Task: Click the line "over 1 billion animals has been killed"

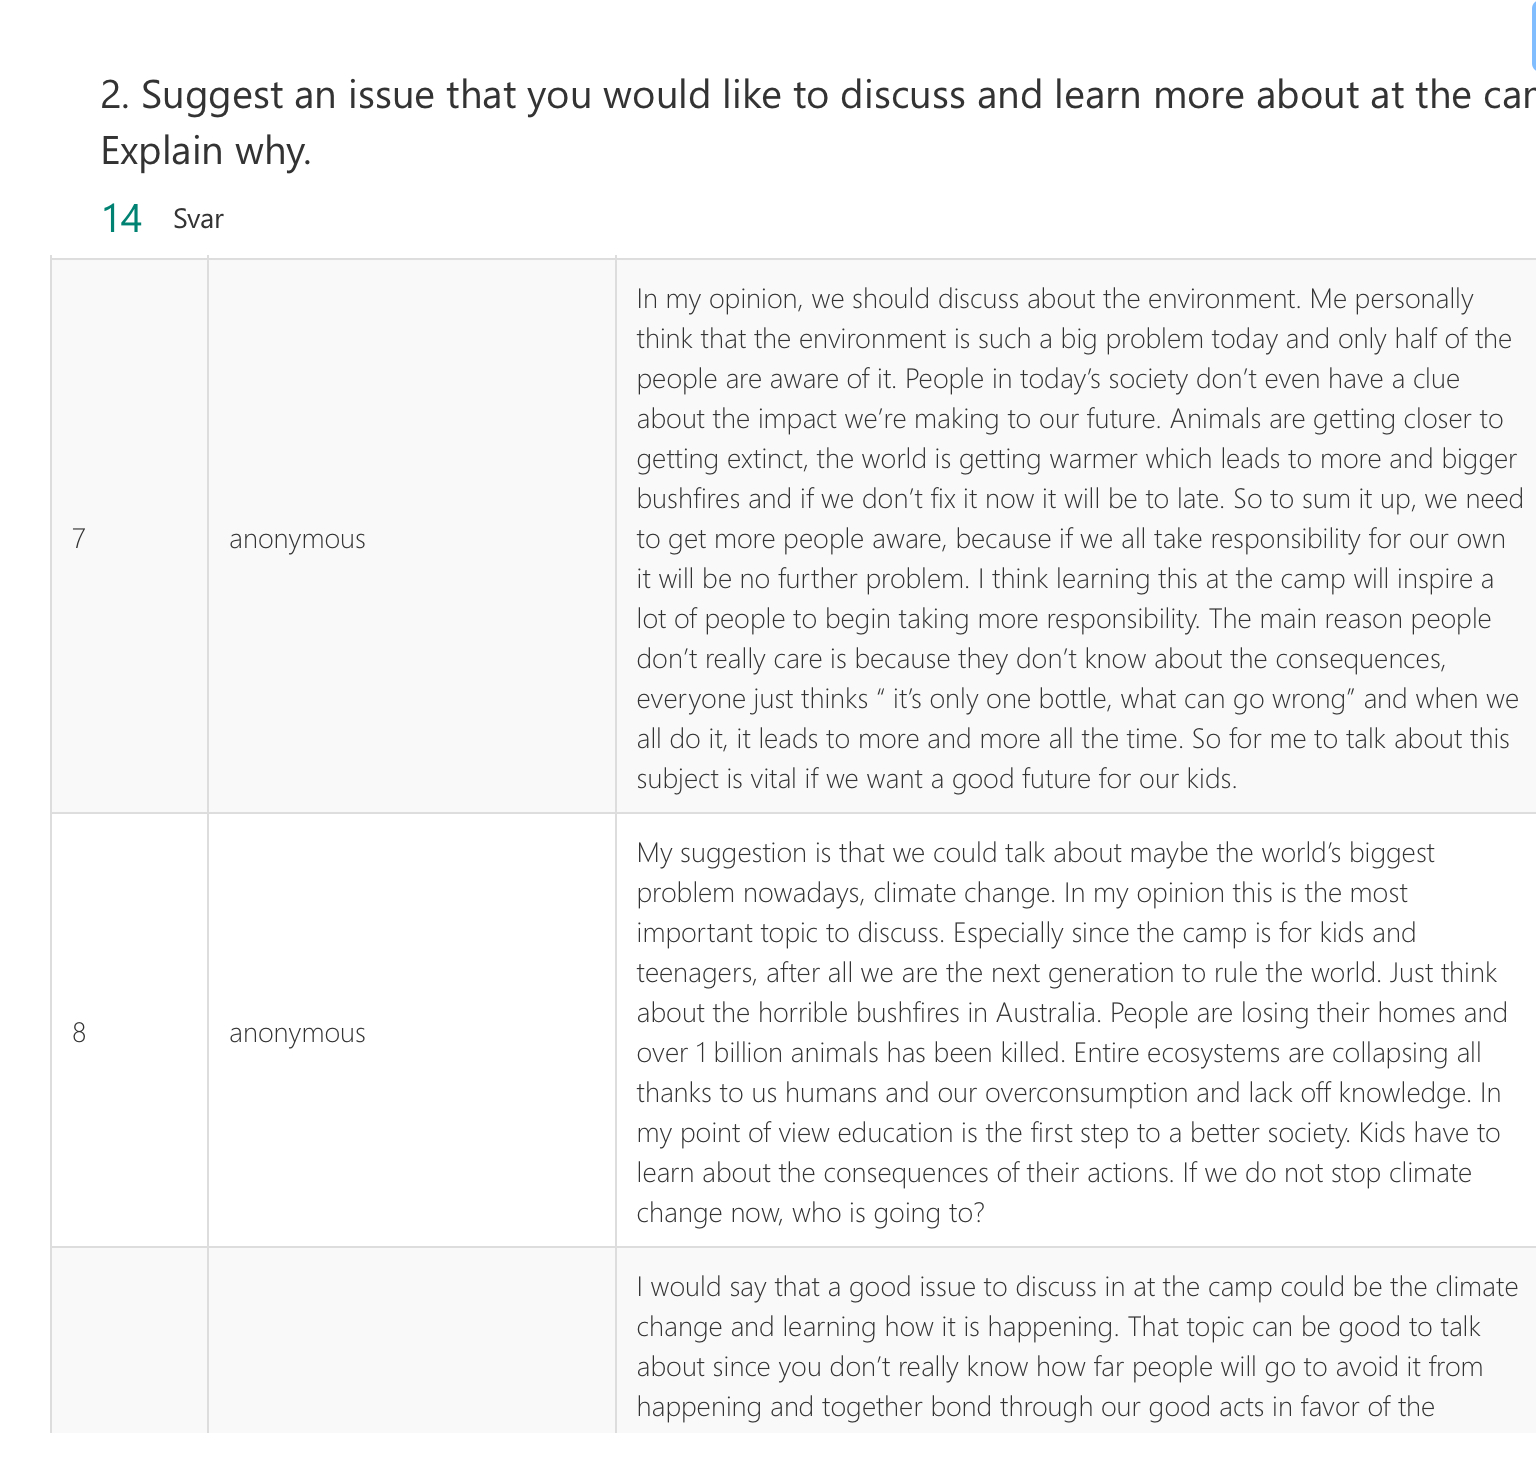Action: tap(850, 1053)
